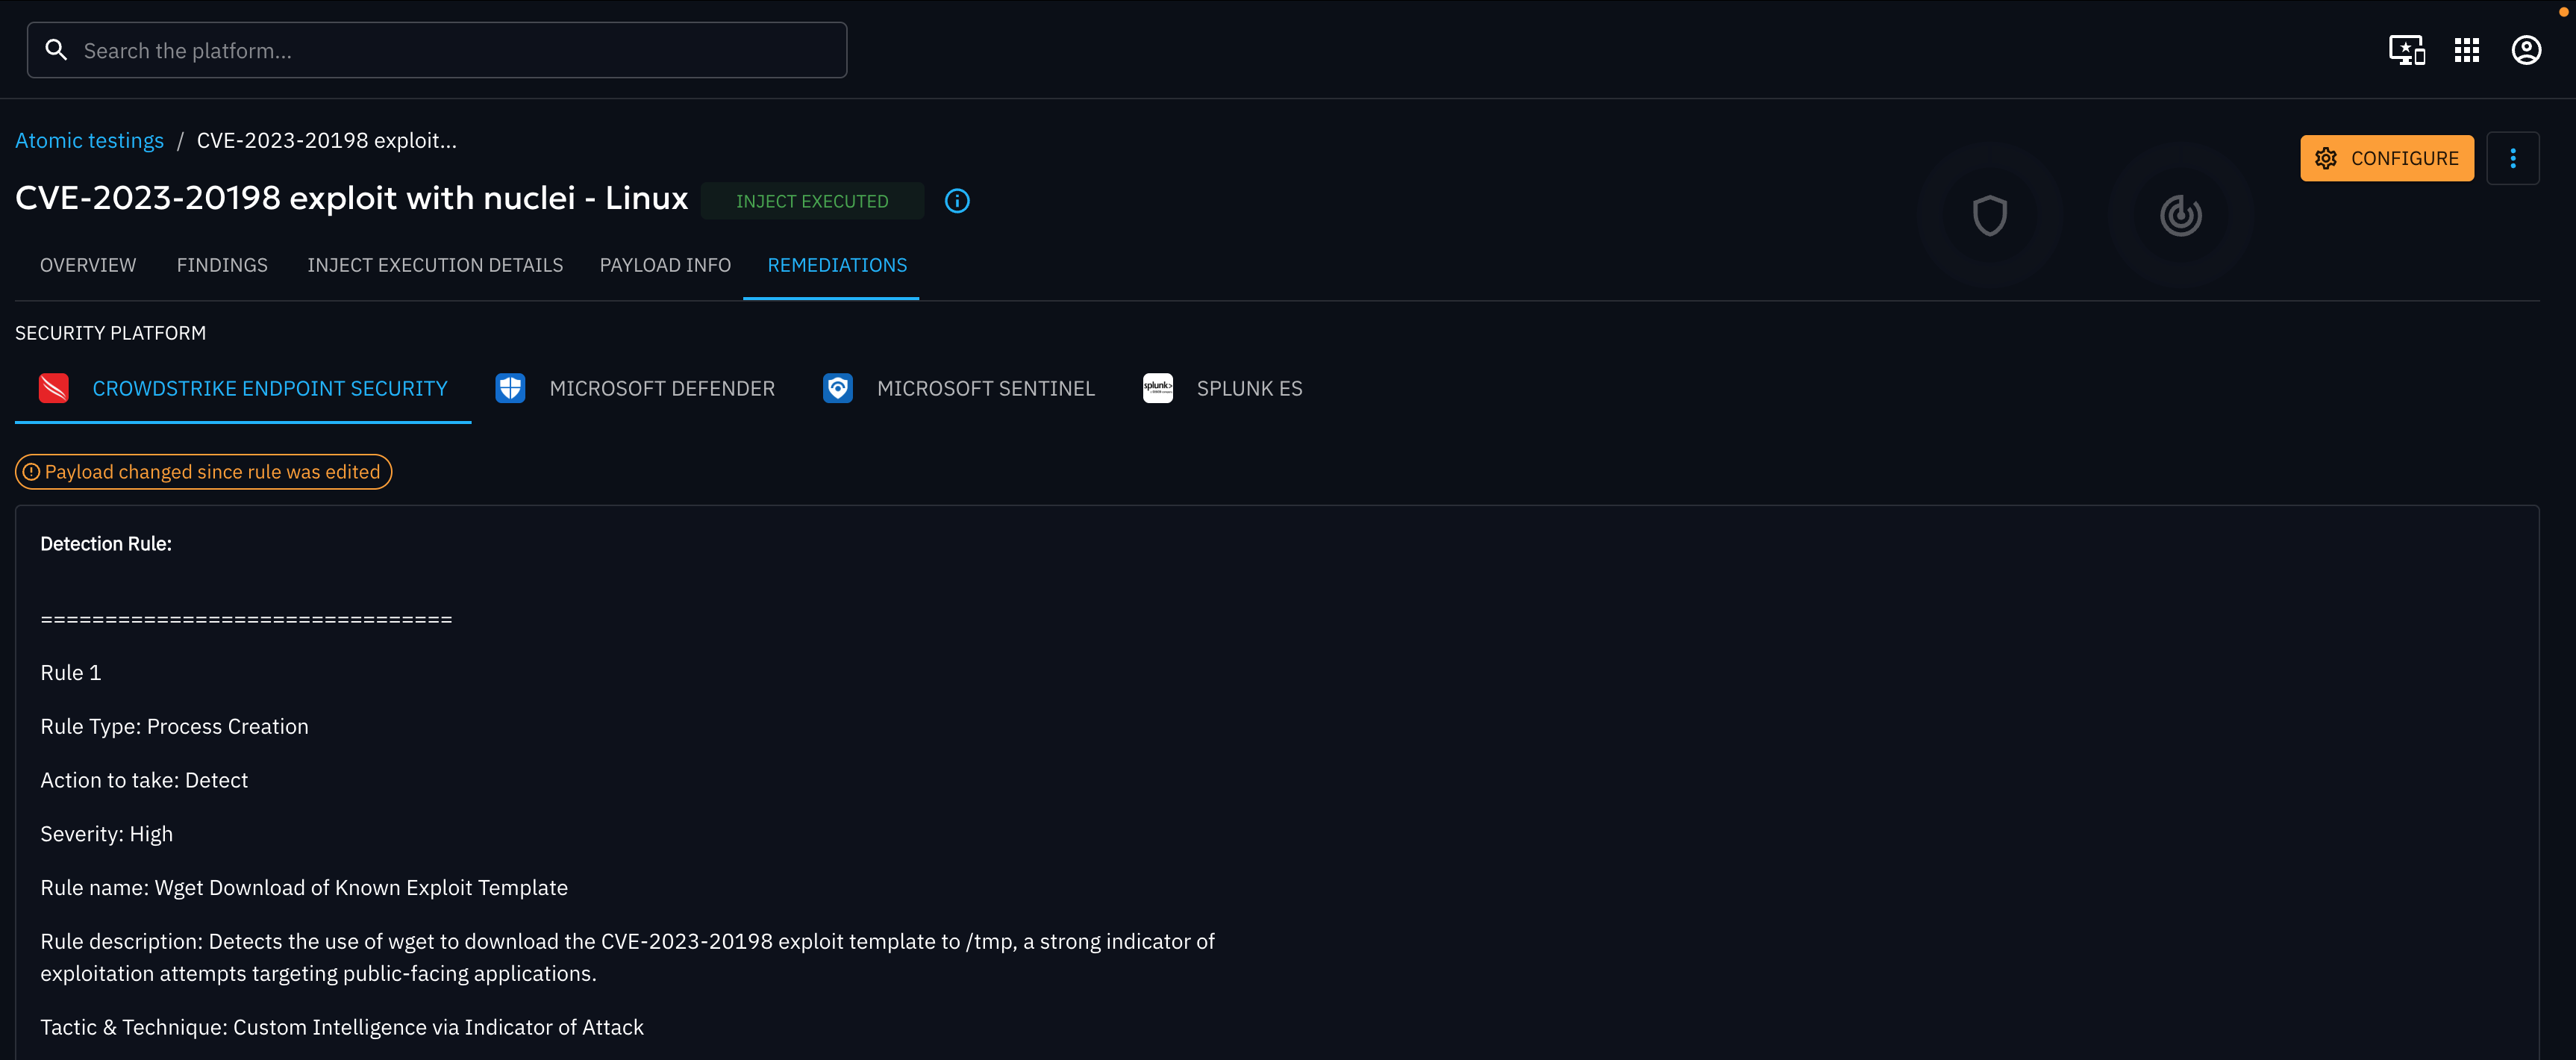The height and width of the screenshot is (1060, 2576).
Task: Open the three-dot more options menu
Action: 2512,158
